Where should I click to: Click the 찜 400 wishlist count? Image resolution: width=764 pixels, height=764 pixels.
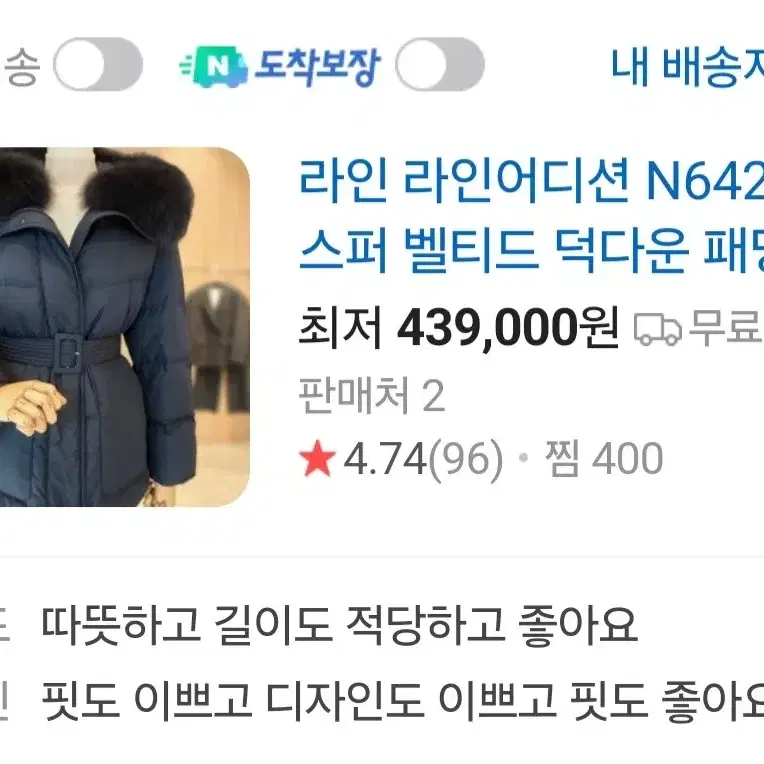(x=604, y=458)
